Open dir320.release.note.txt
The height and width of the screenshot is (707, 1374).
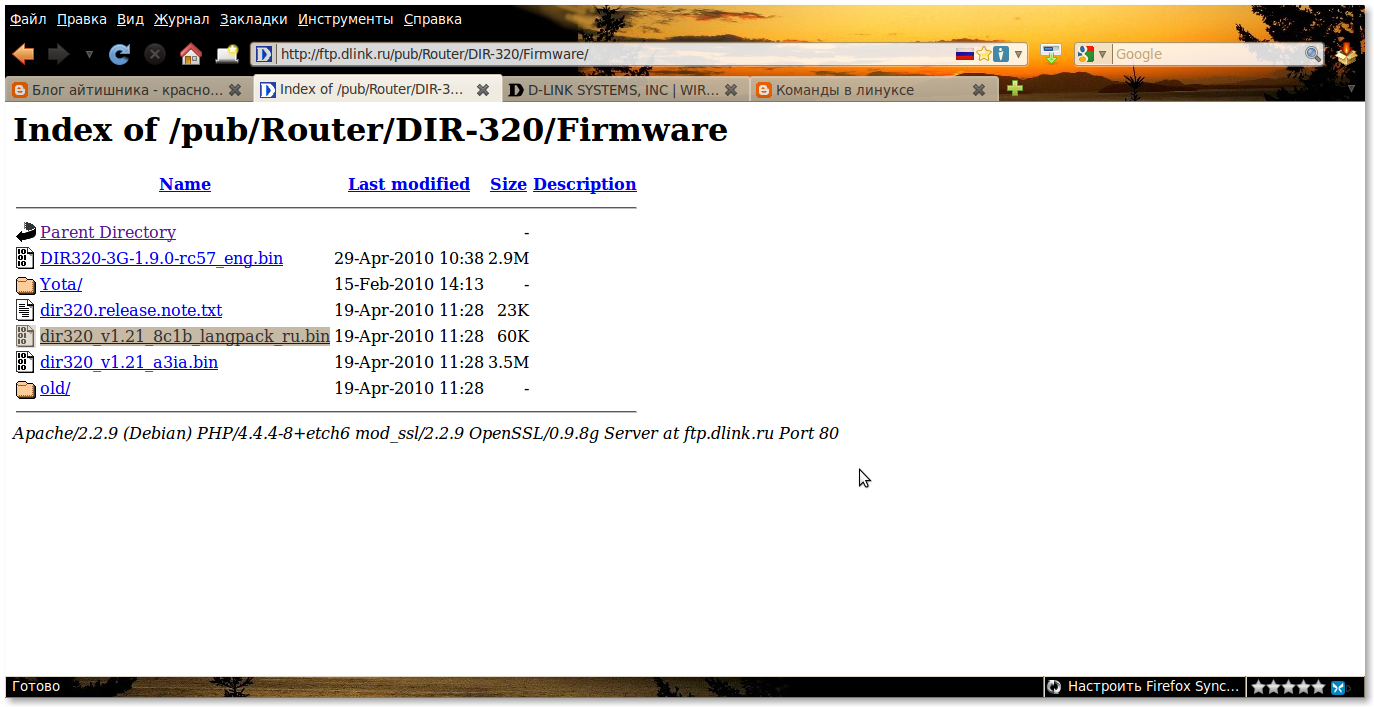point(131,310)
